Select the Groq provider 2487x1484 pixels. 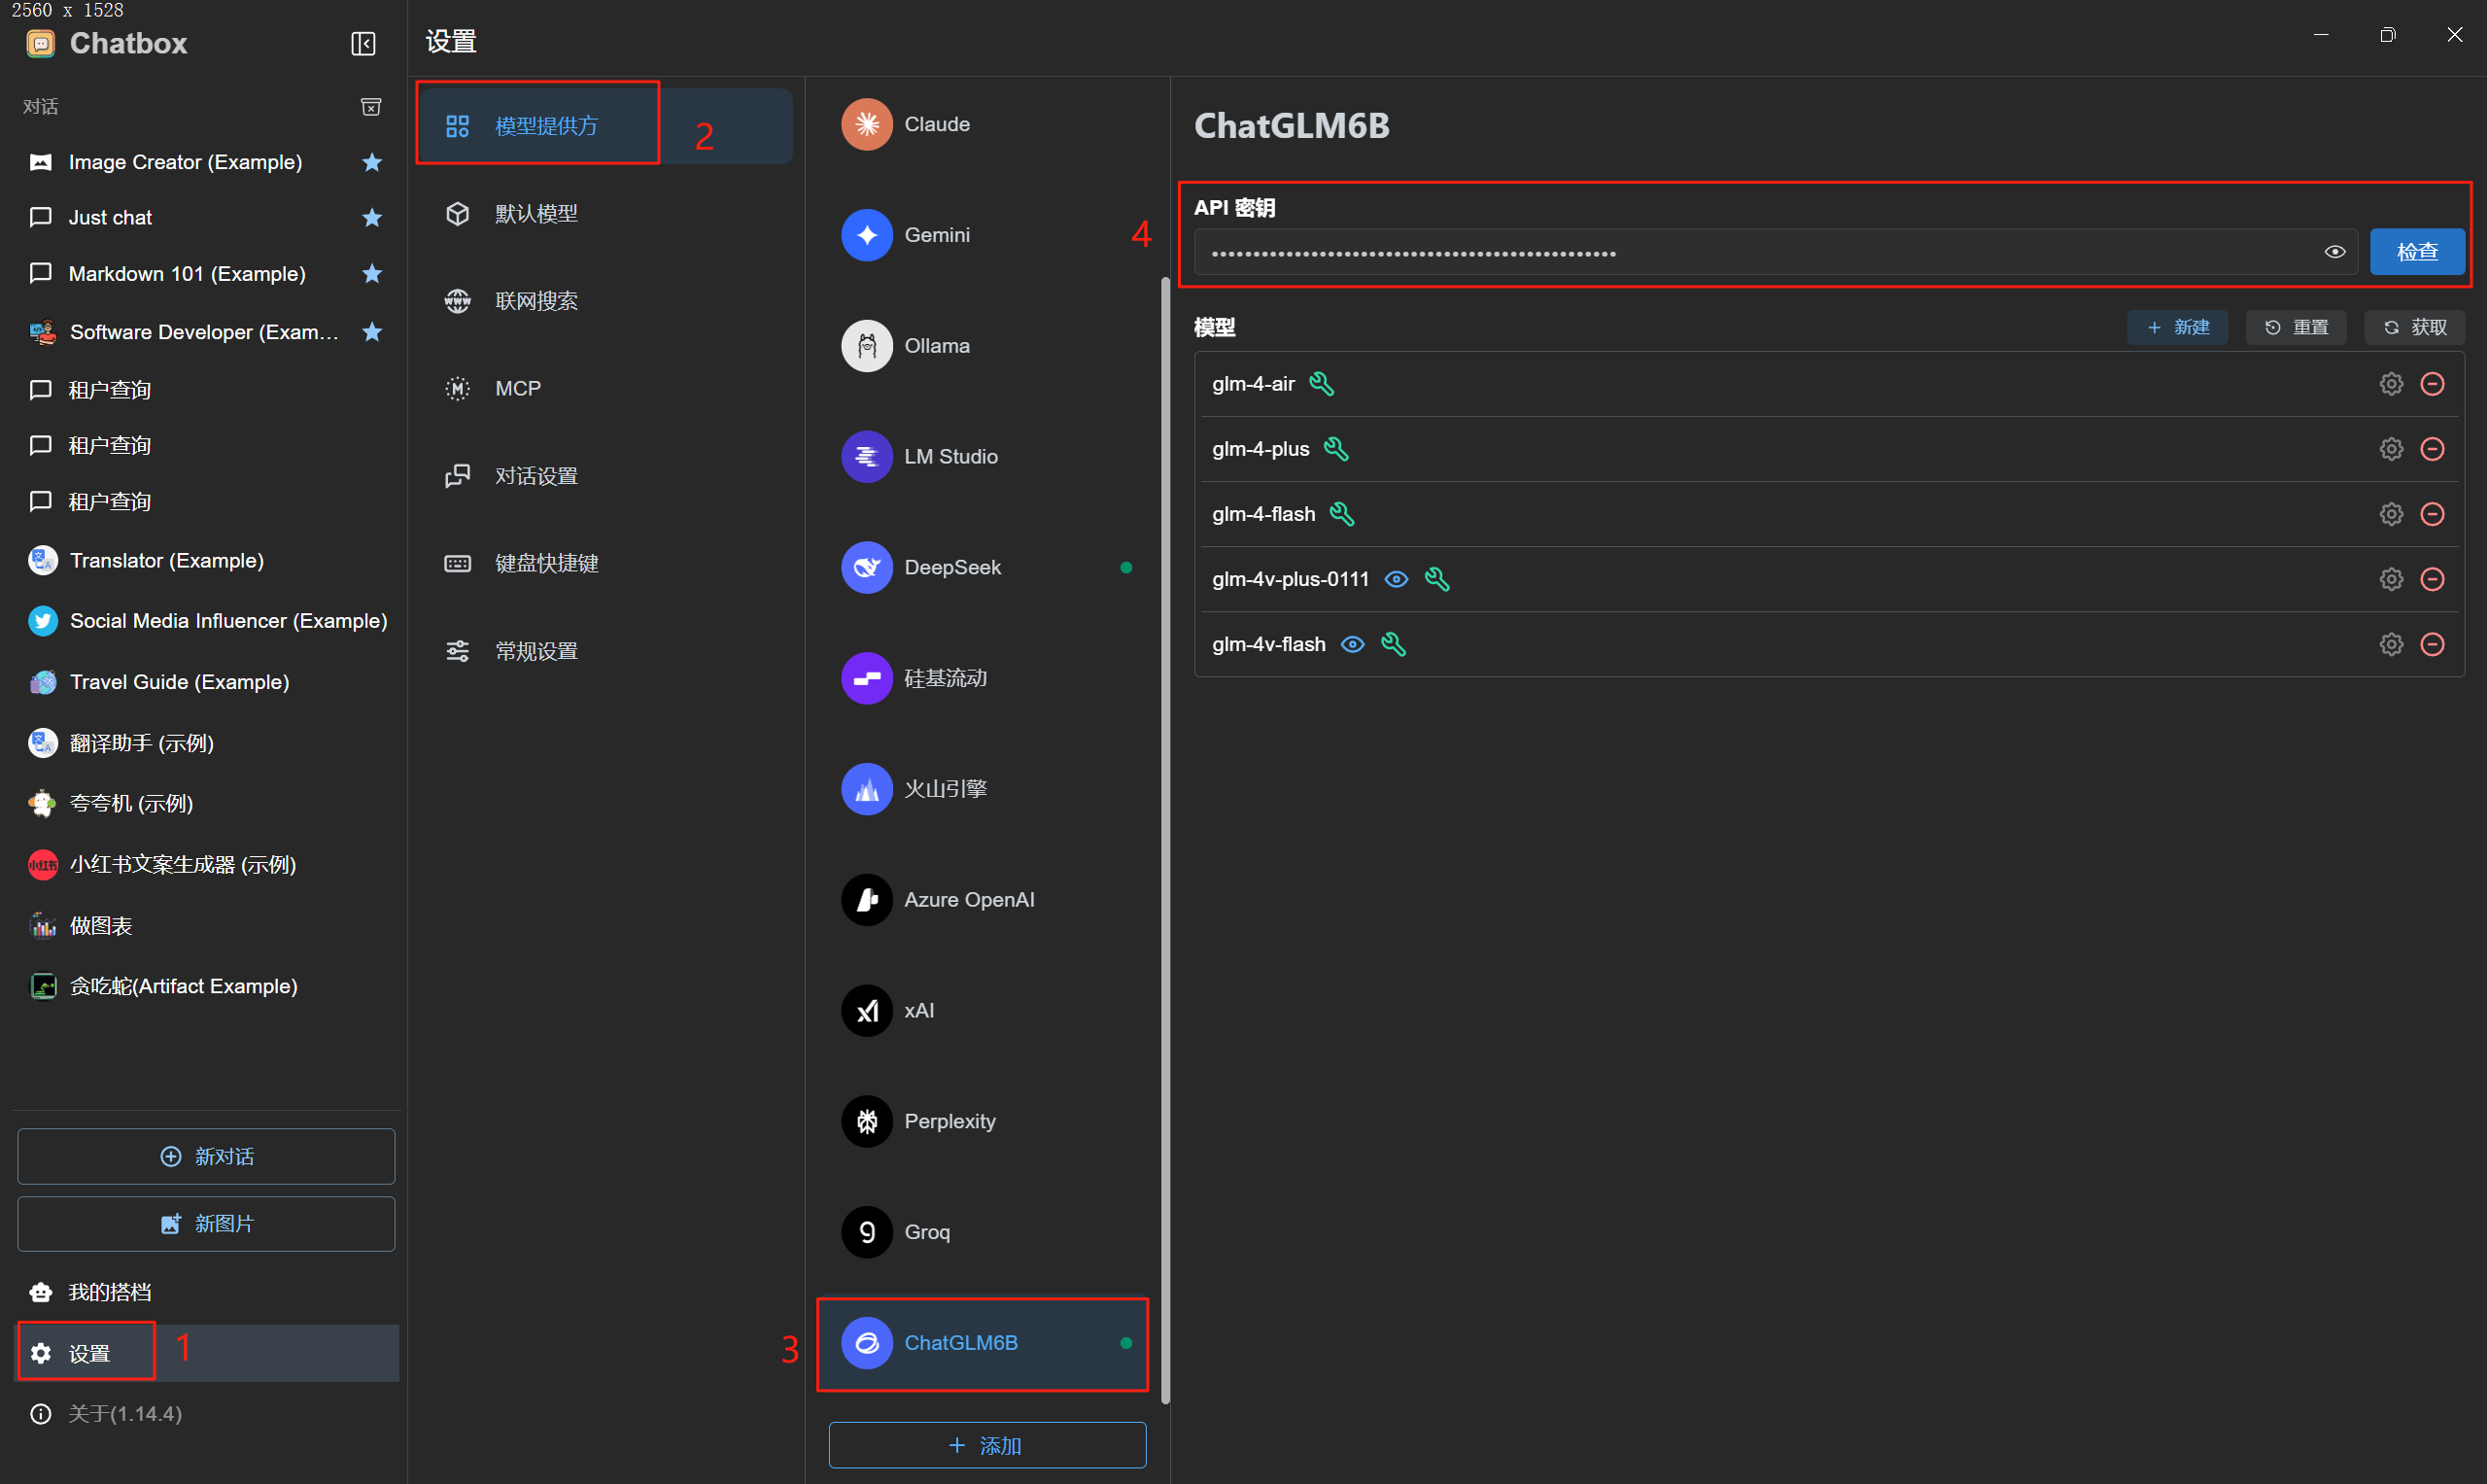924,1231
